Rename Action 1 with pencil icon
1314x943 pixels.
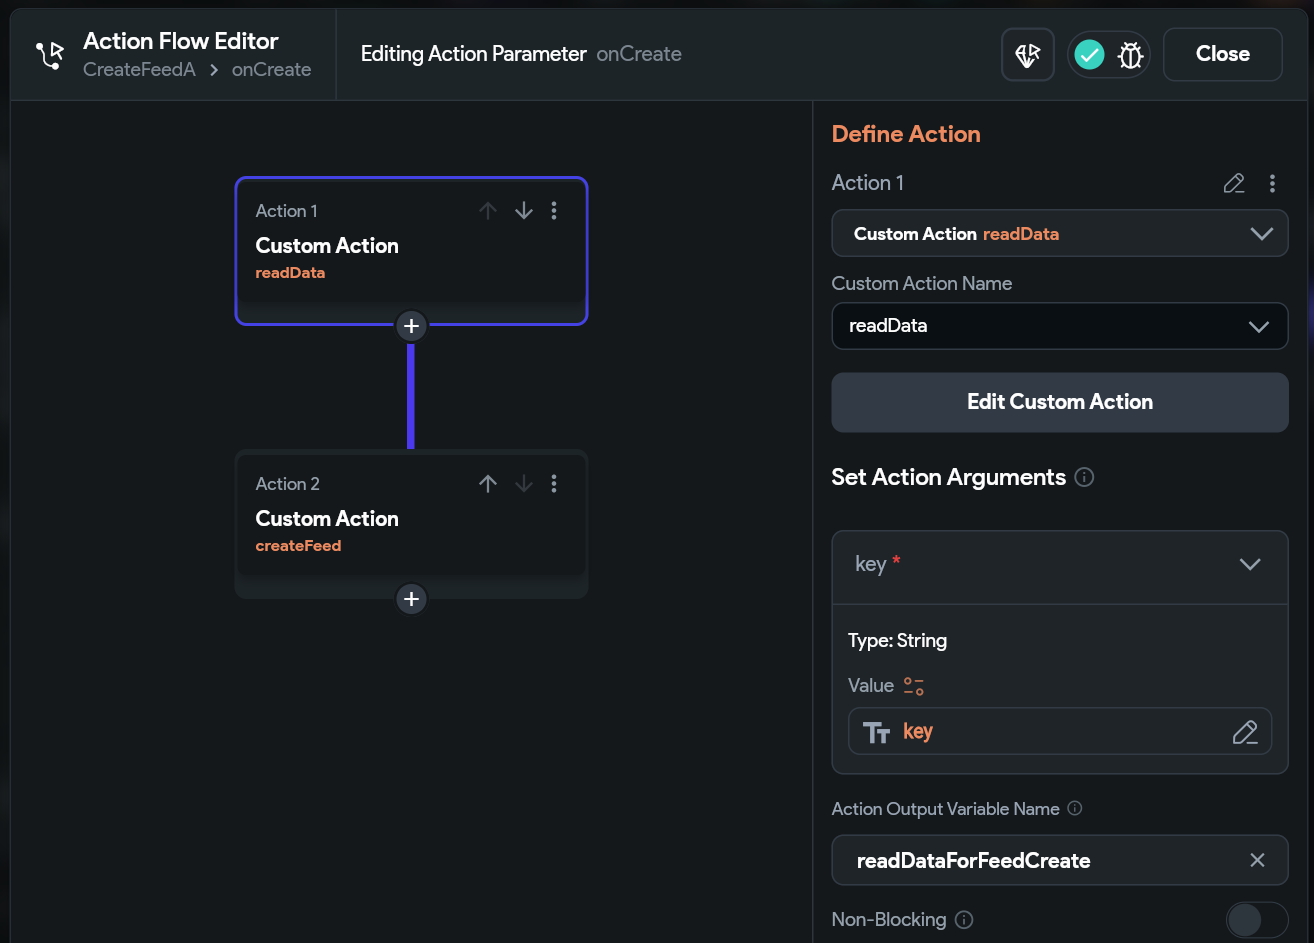(x=1234, y=183)
